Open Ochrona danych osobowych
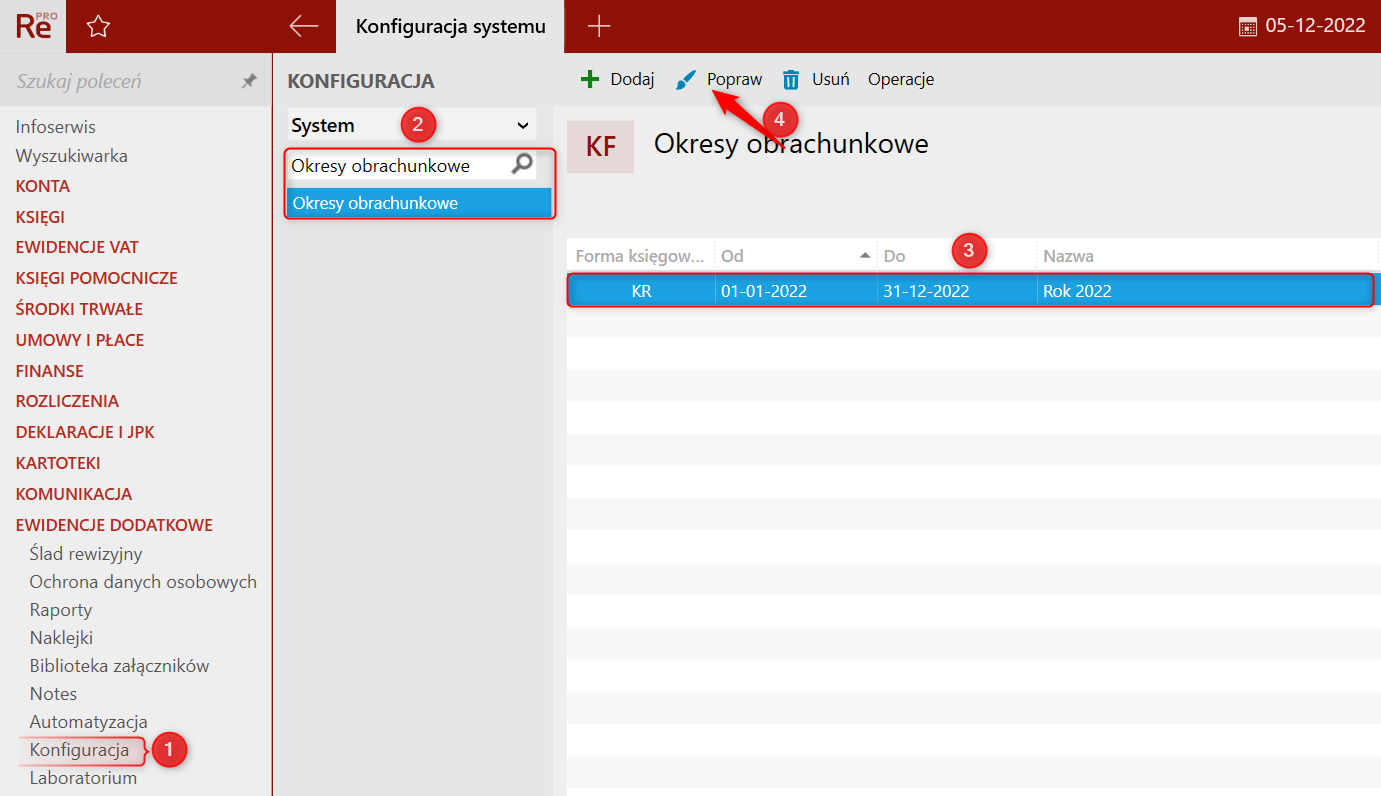Viewport: 1381px width, 796px height. tap(143, 581)
